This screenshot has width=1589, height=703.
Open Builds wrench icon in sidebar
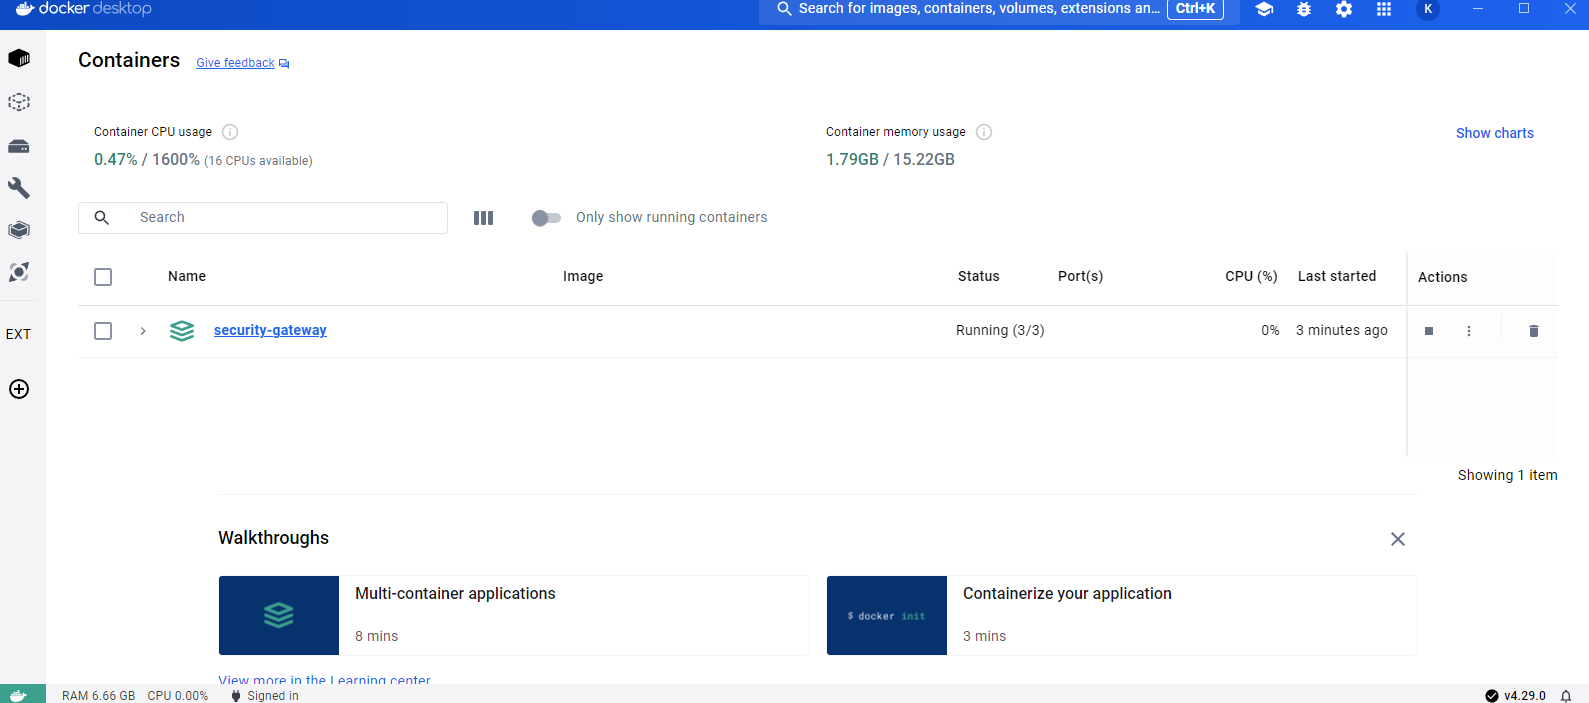tap(19, 188)
